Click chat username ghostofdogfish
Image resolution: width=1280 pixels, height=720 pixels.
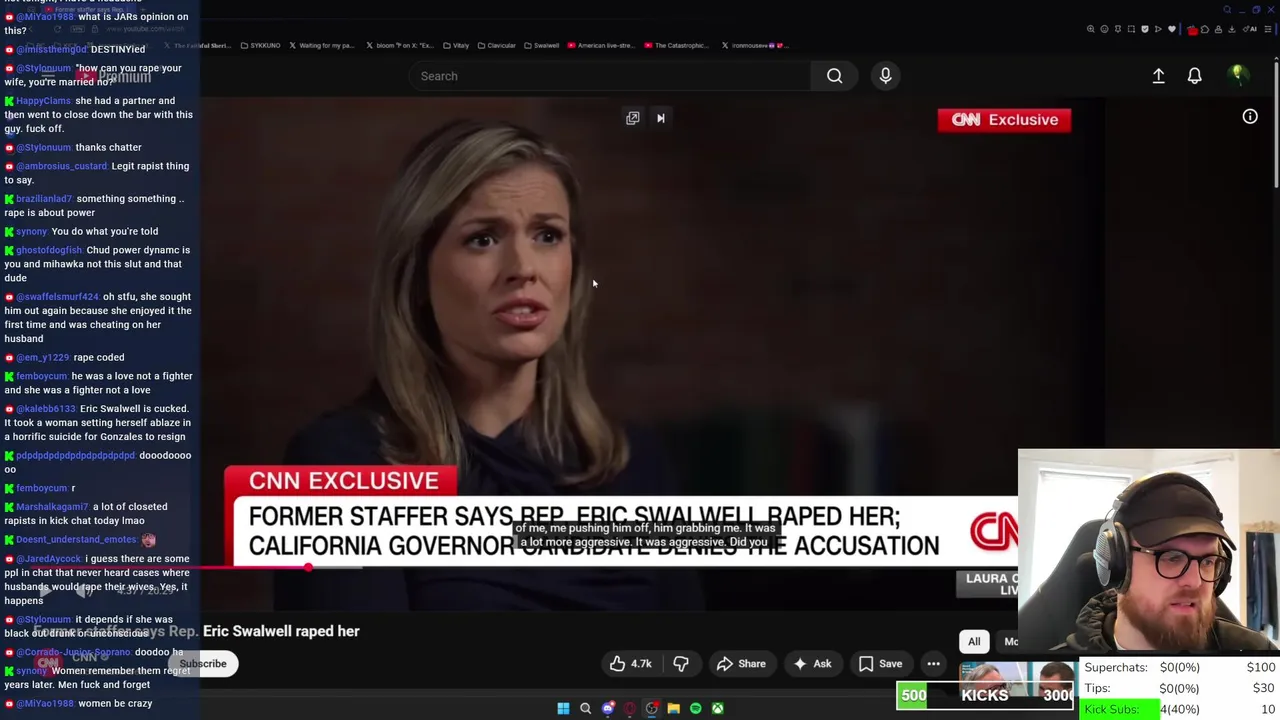click(x=49, y=250)
